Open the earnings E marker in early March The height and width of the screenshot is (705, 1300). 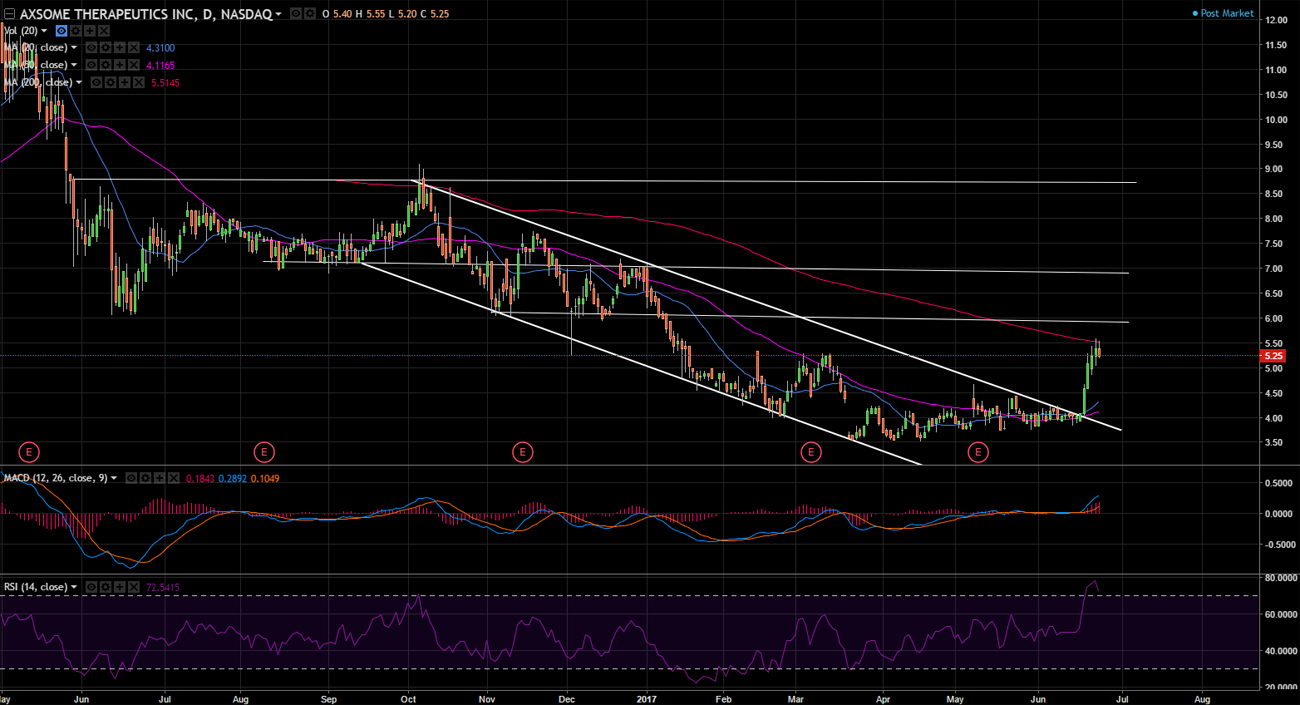(x=811, y=453)
